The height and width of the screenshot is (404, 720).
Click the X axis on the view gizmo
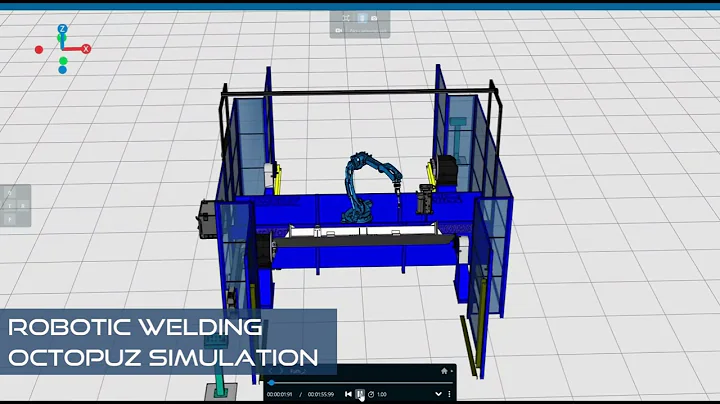tap(86, 49)
